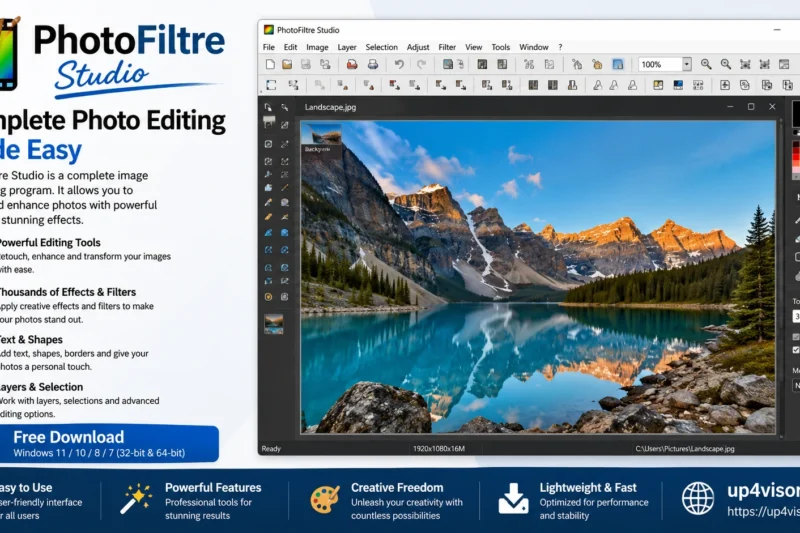Click the 100% zoom level field
800x533 pixels.
pos(660,64)
